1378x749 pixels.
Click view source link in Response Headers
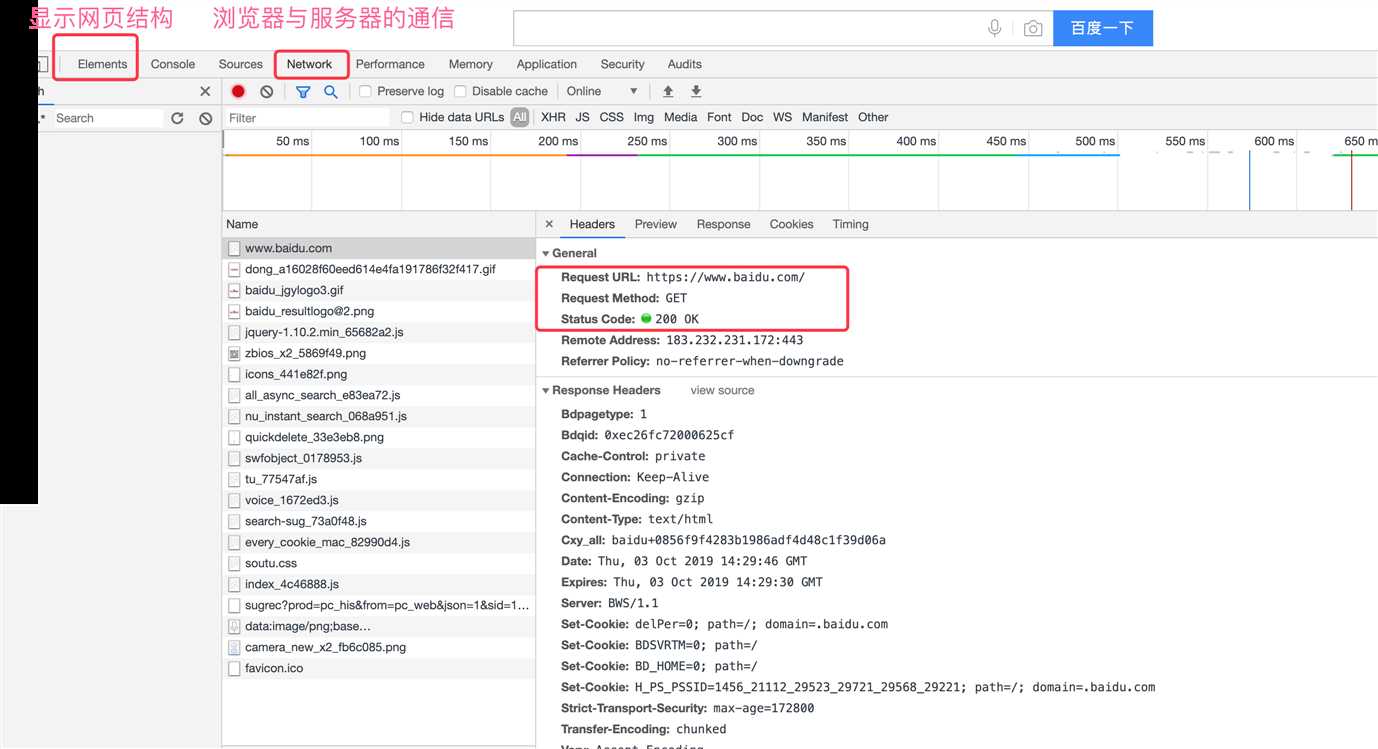coord(722,390)
